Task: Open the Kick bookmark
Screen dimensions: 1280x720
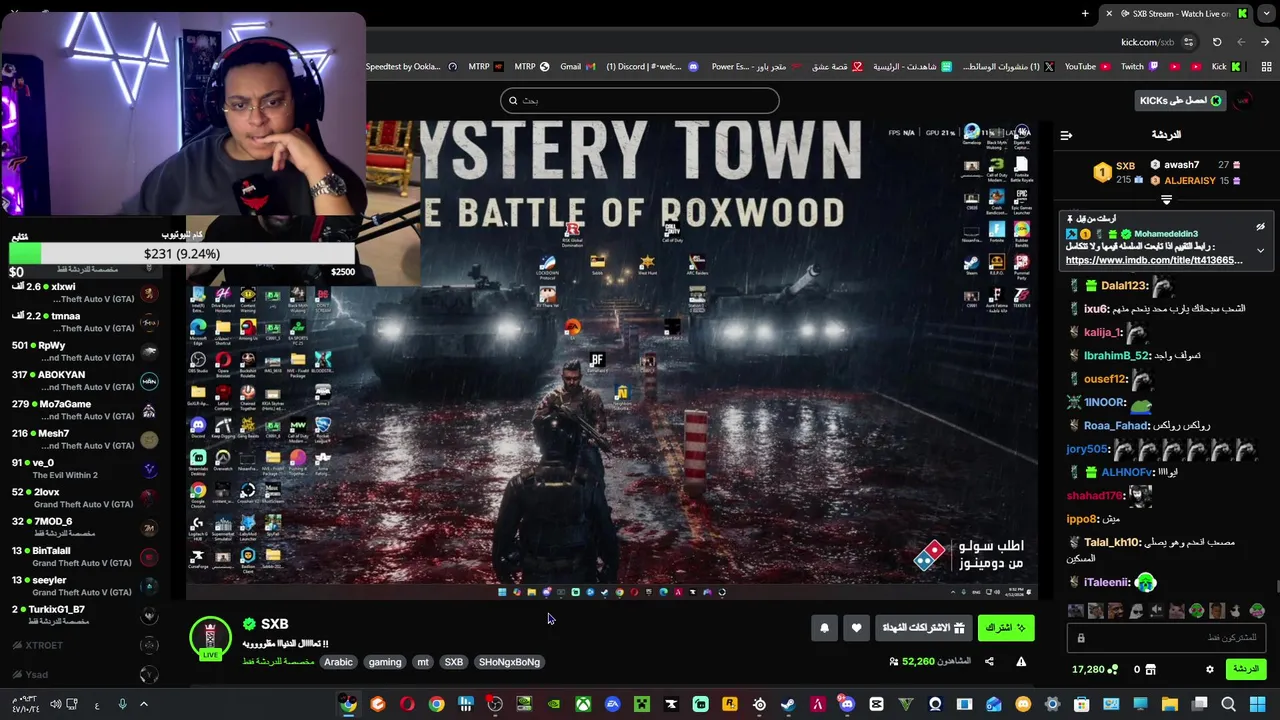Action: pyautogui.click(x=1226, y=67)
